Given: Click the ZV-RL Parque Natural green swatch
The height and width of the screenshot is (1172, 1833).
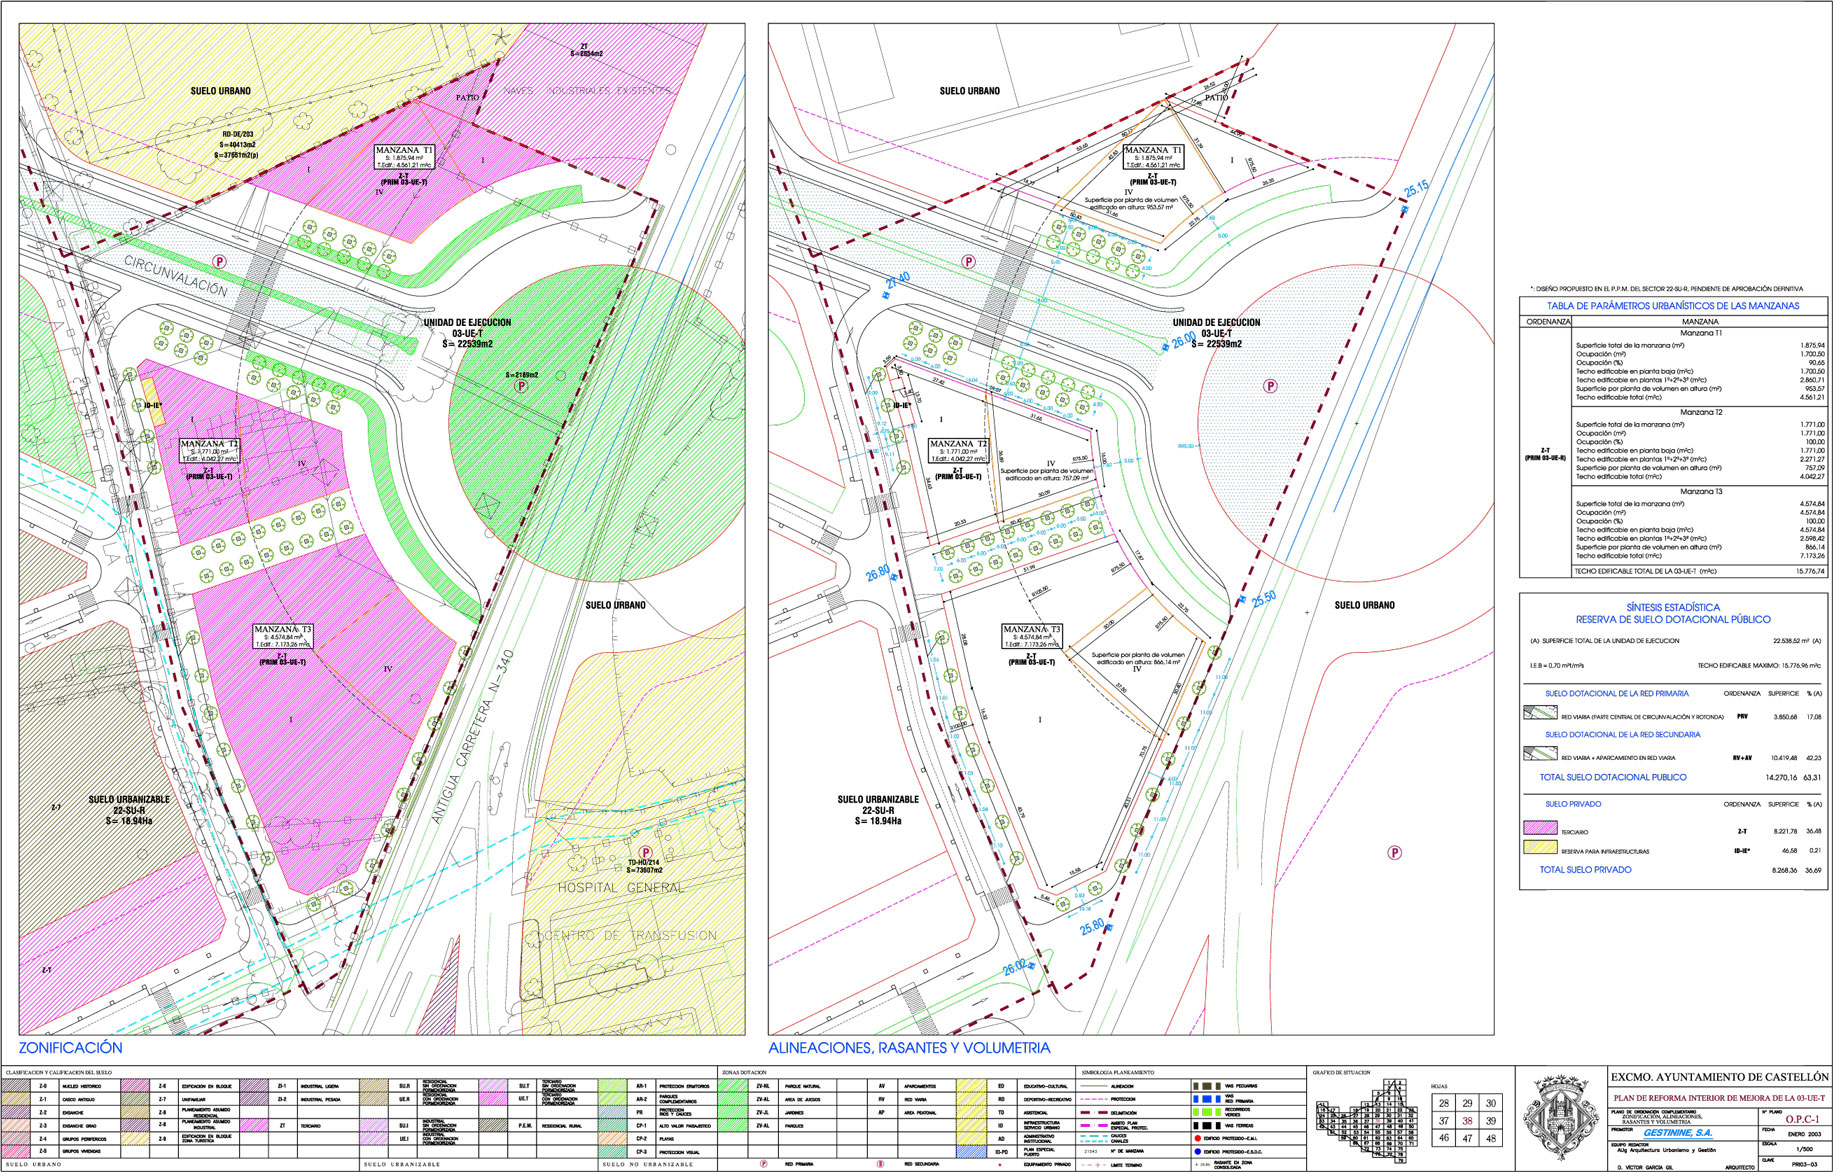Looking at the screenshot, I should (733, 1086).
